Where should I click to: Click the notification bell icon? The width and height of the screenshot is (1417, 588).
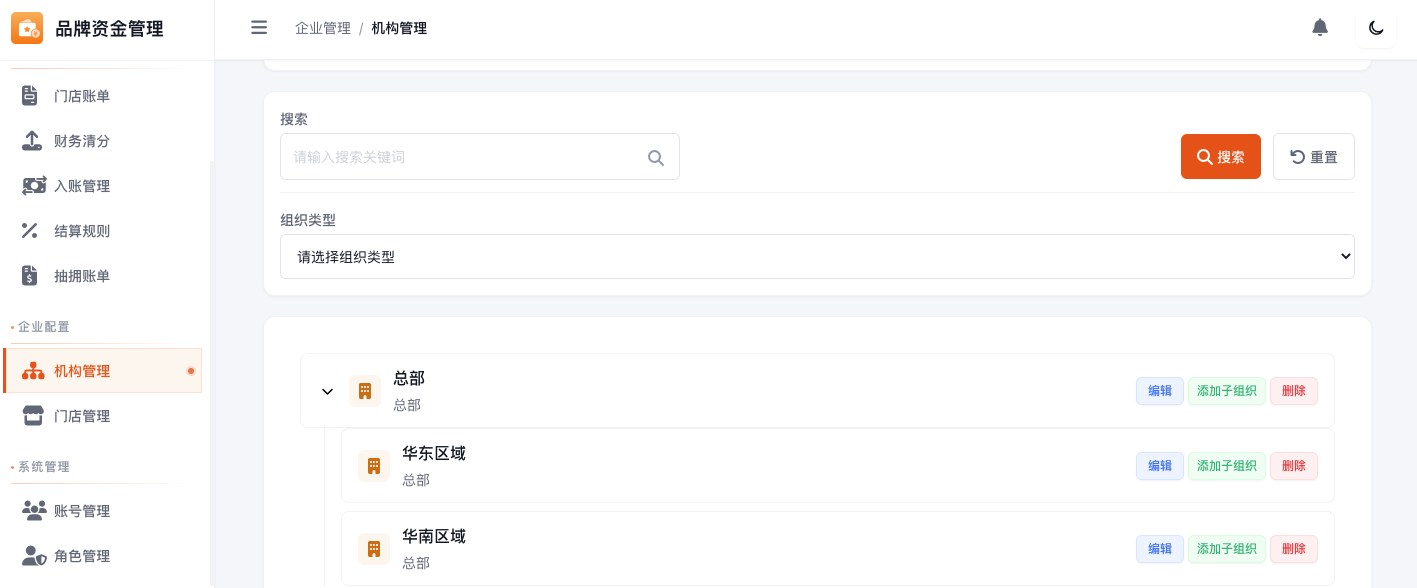coord(1320,28)
